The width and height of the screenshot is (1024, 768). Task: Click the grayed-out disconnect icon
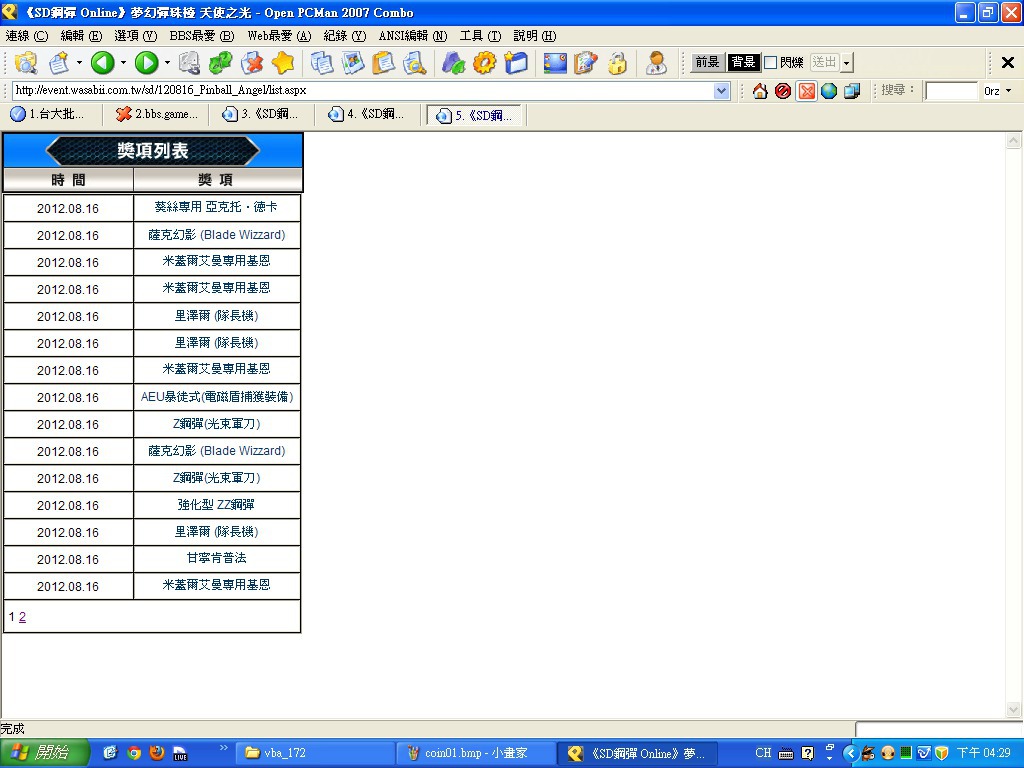tap(189, 63)
